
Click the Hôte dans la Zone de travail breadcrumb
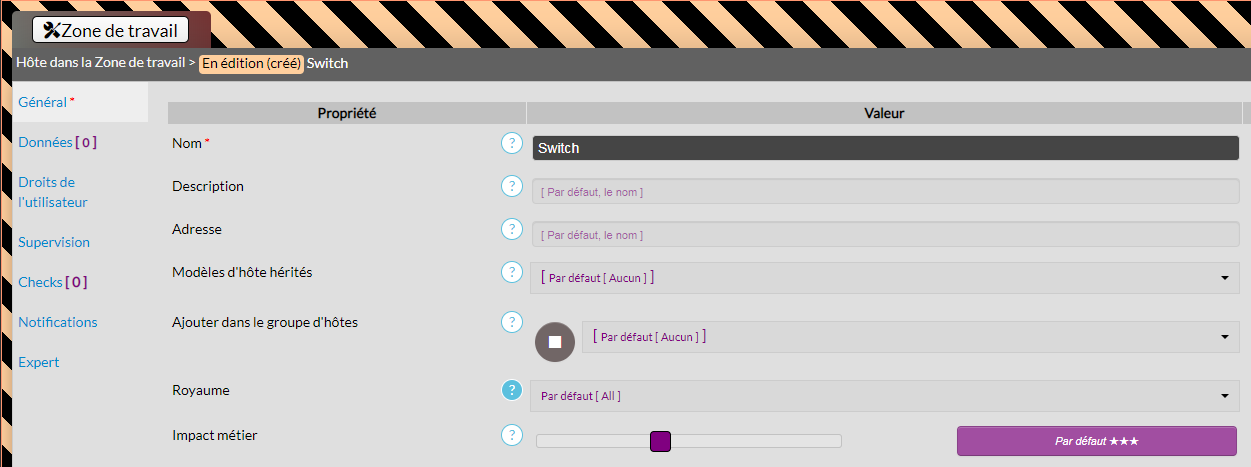tap(100, 63)
